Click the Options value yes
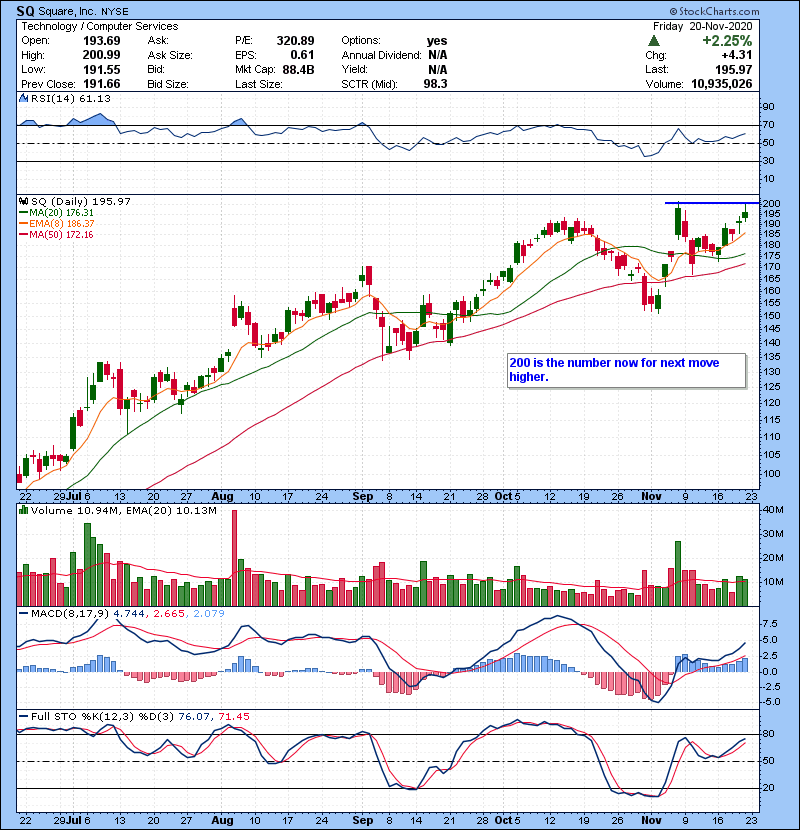The height and width of the screenshot is (830, 800). pos(437,41)
